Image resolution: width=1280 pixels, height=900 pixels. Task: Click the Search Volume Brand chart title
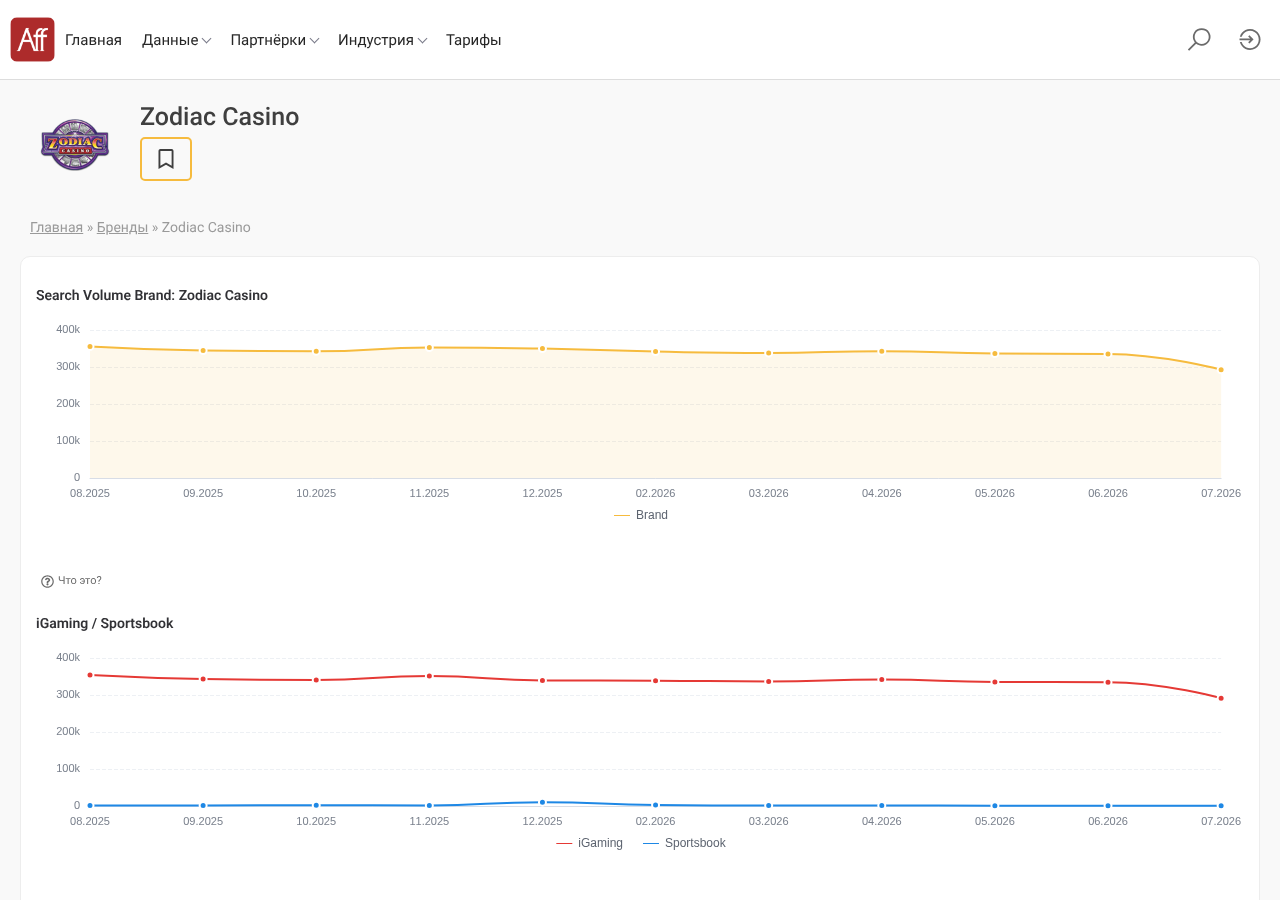[152, 295]
